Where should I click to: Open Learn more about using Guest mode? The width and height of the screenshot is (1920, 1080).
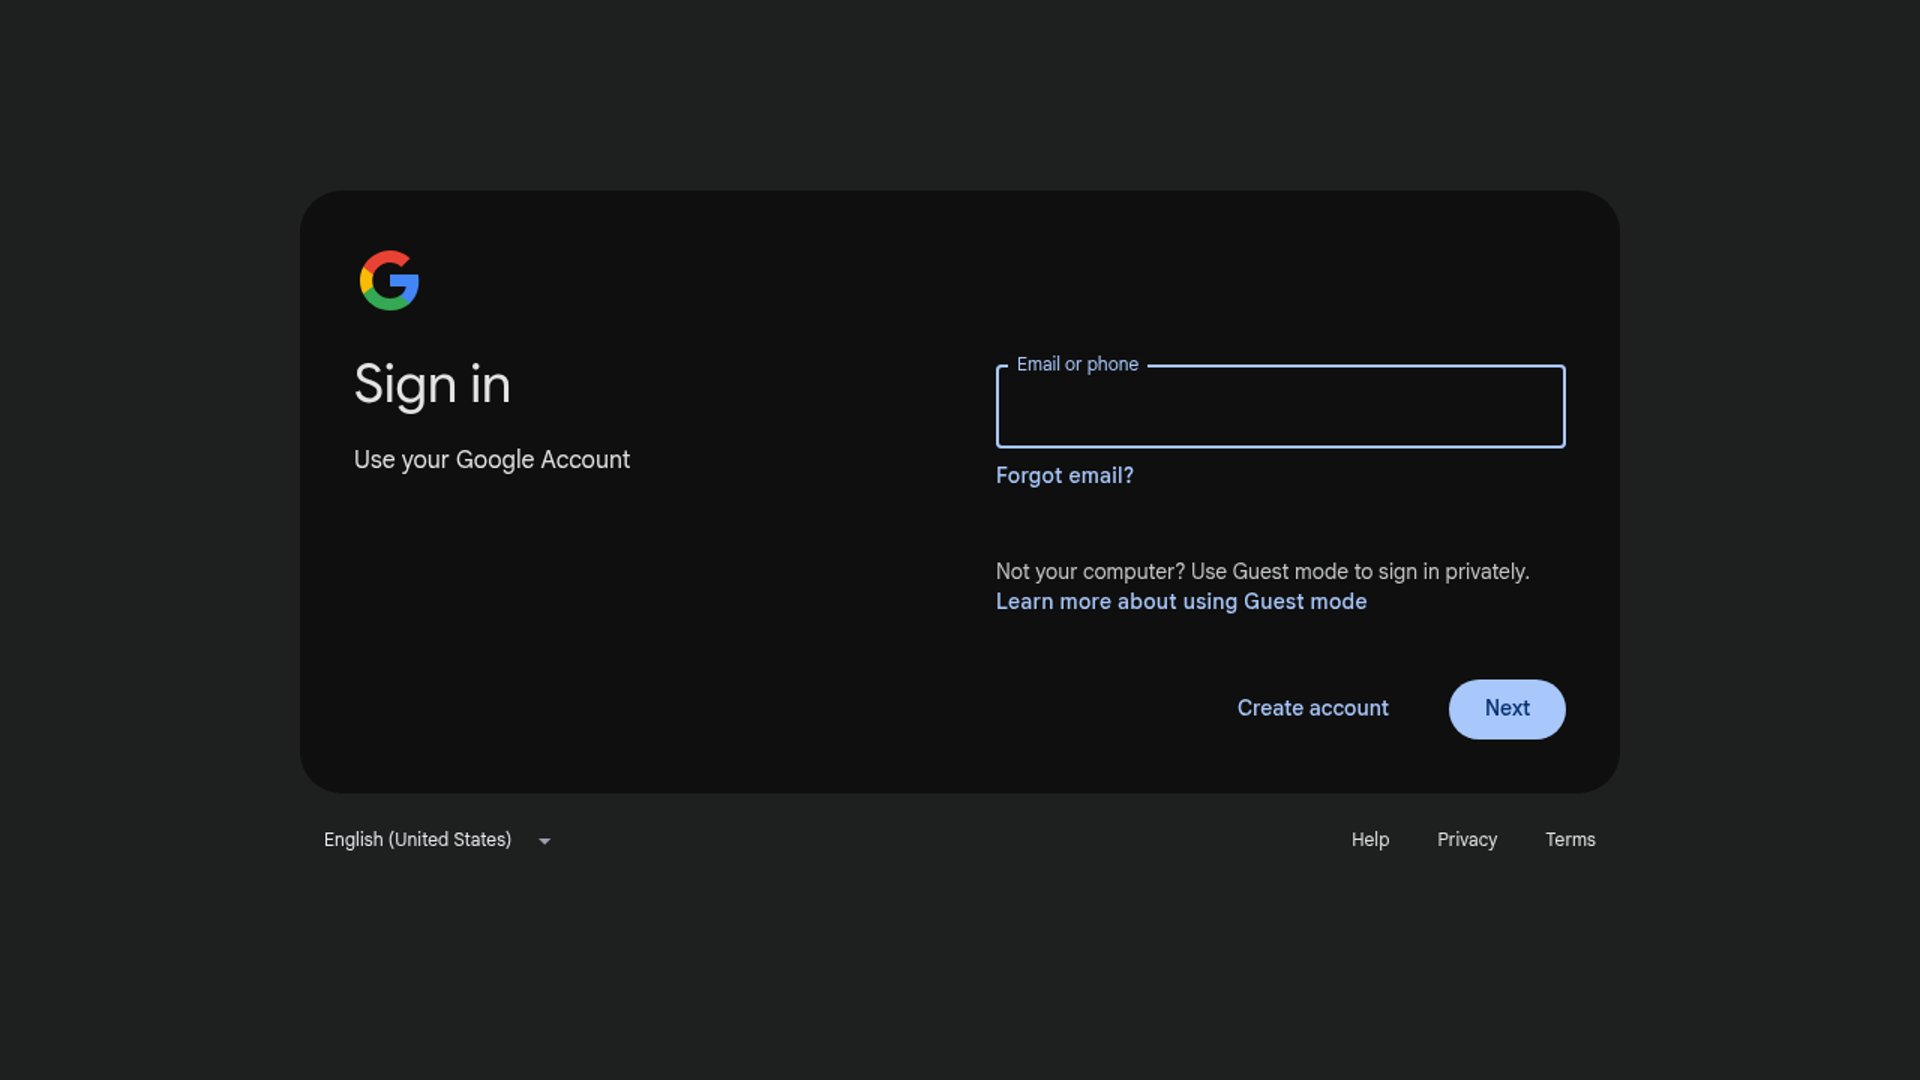click(x=1180, y=602)
